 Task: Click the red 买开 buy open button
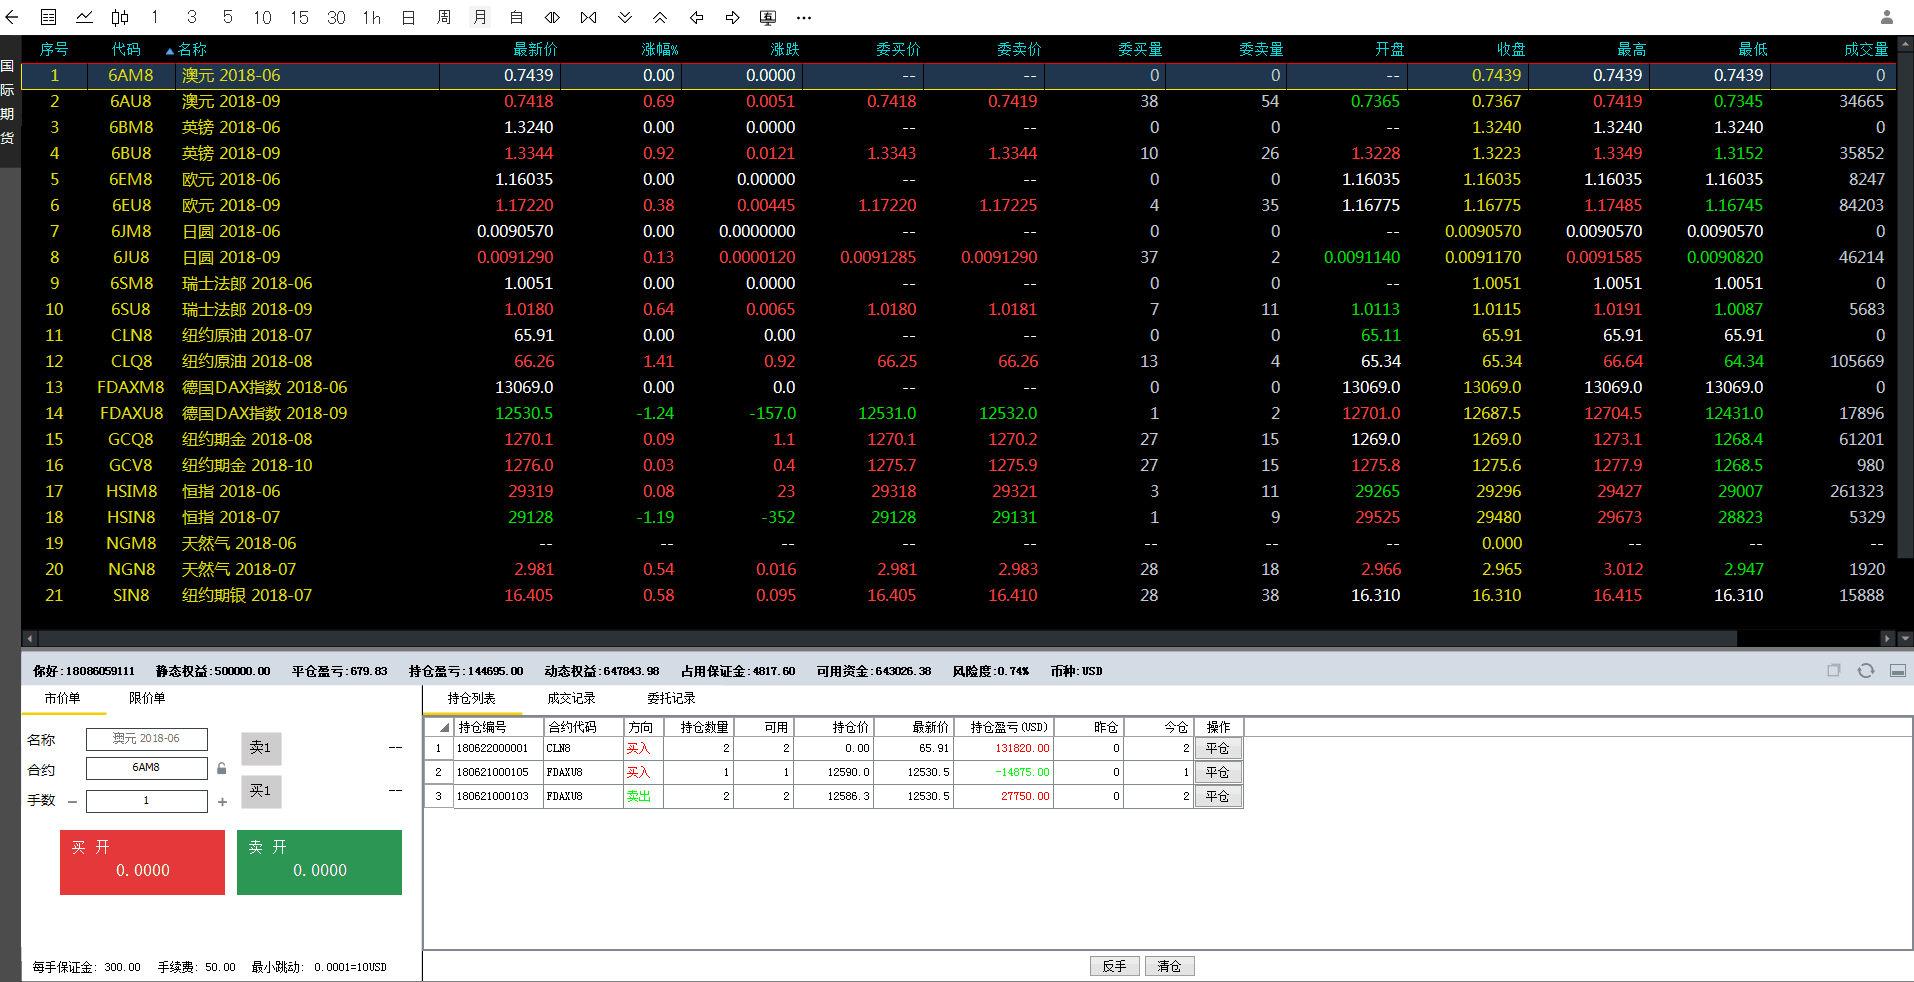[x=142, y=862]
